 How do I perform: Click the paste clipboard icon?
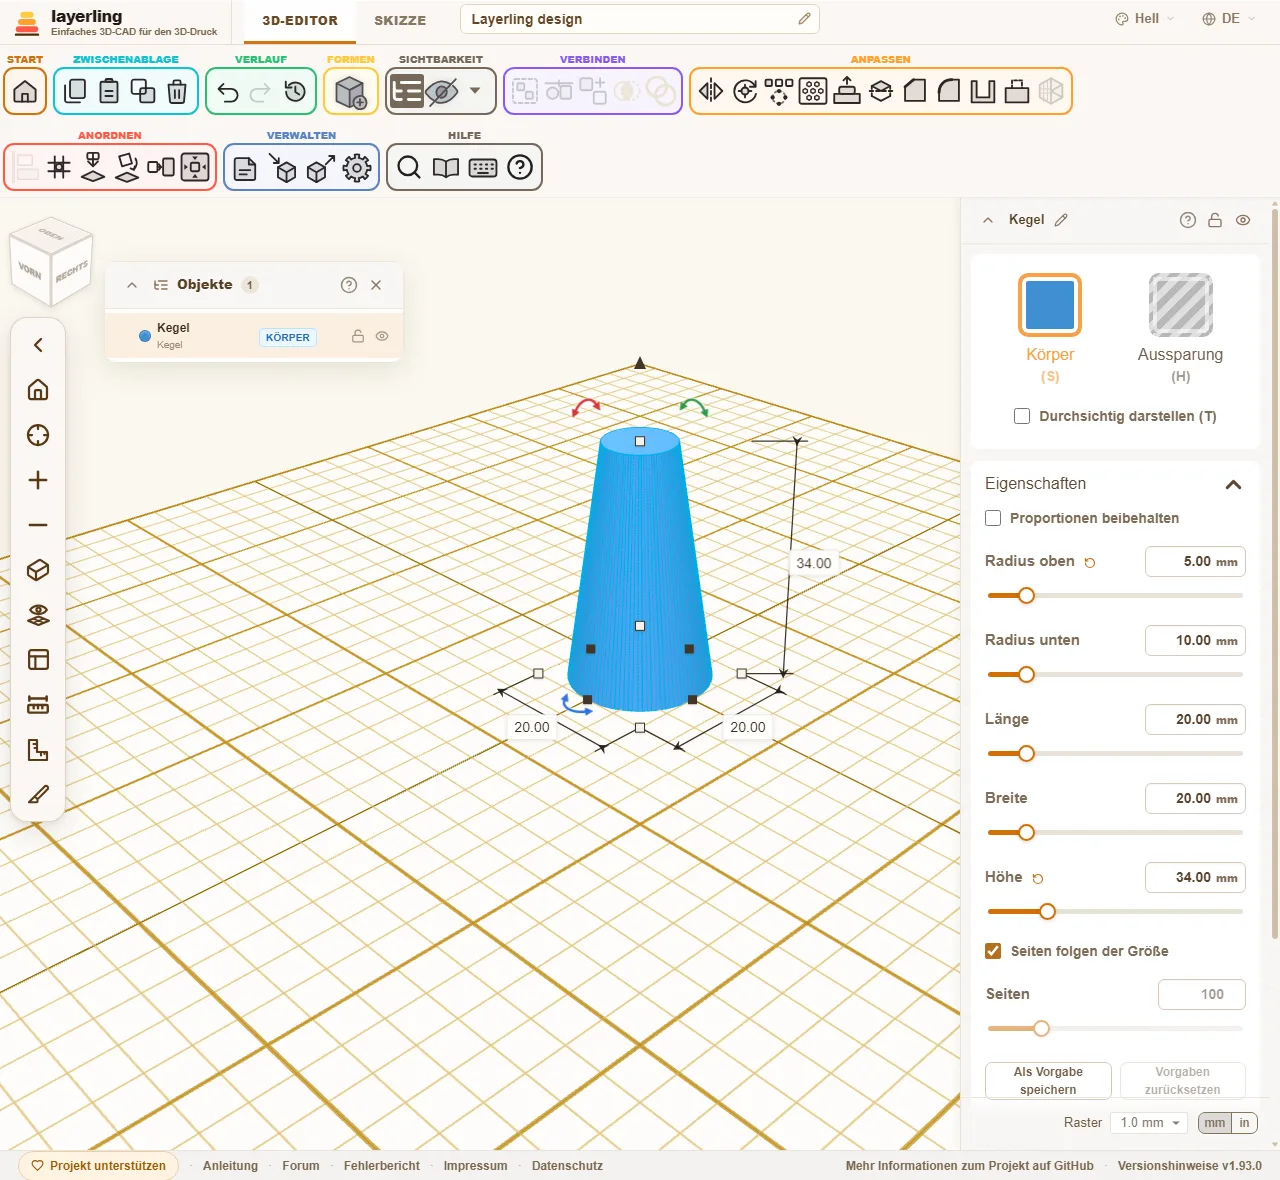[x=109, y=92]
